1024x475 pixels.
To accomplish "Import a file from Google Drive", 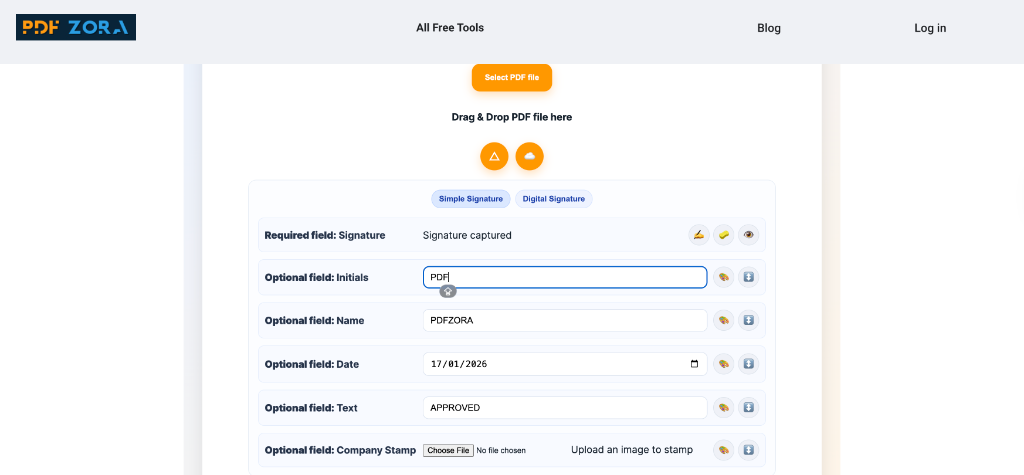I will [x=494, y=156].
